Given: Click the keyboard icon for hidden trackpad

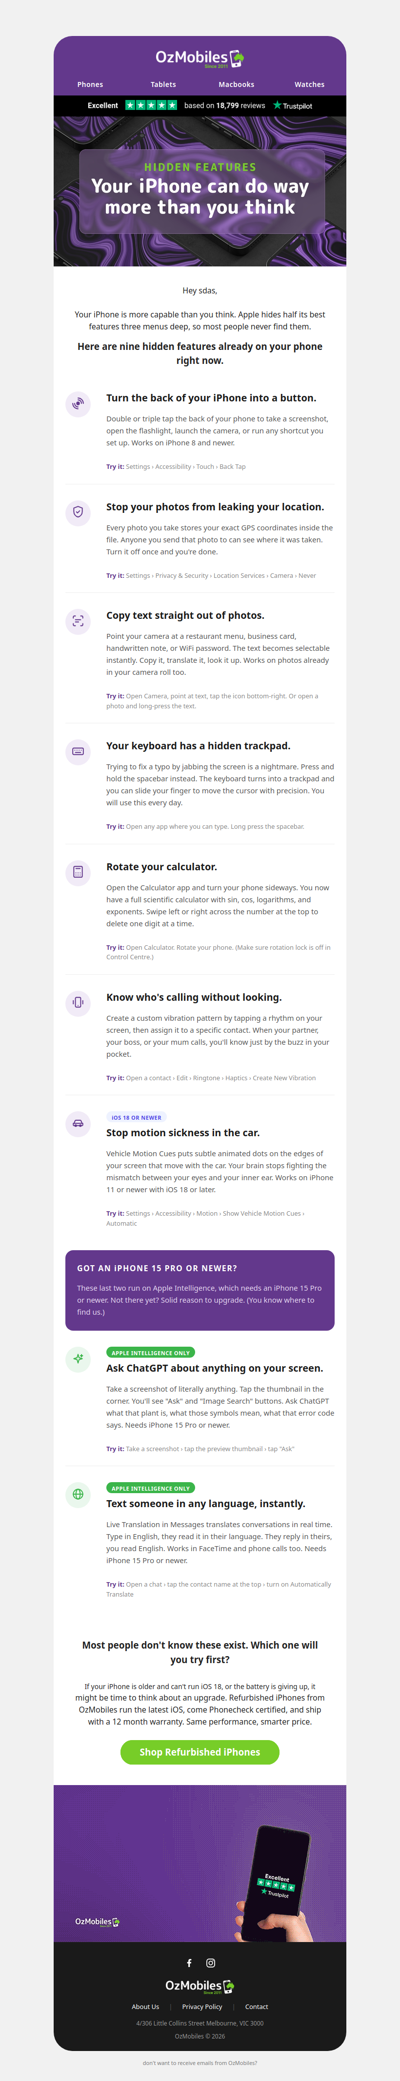Looking at the screenshot, I should 78,751.
